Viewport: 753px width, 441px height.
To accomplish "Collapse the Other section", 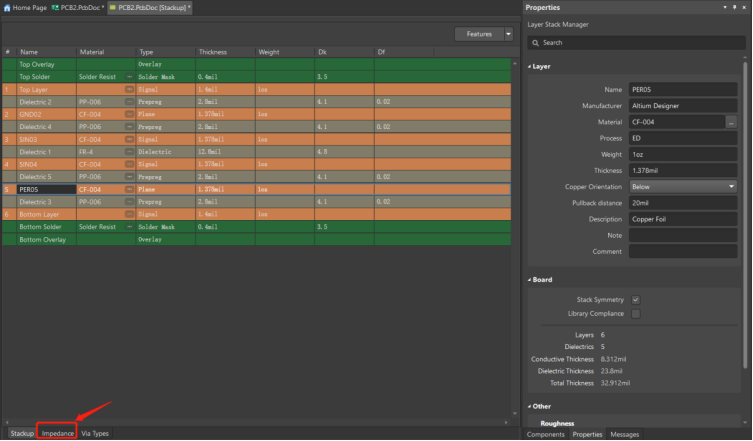I will pyautogui.click(x=530, y=406).
